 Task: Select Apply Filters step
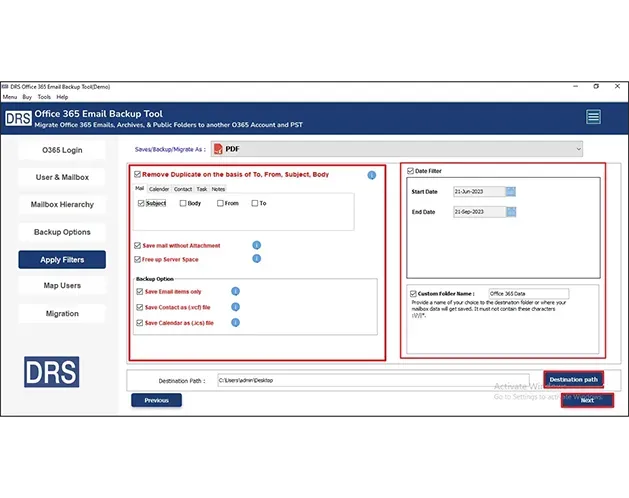coord(62,260)
